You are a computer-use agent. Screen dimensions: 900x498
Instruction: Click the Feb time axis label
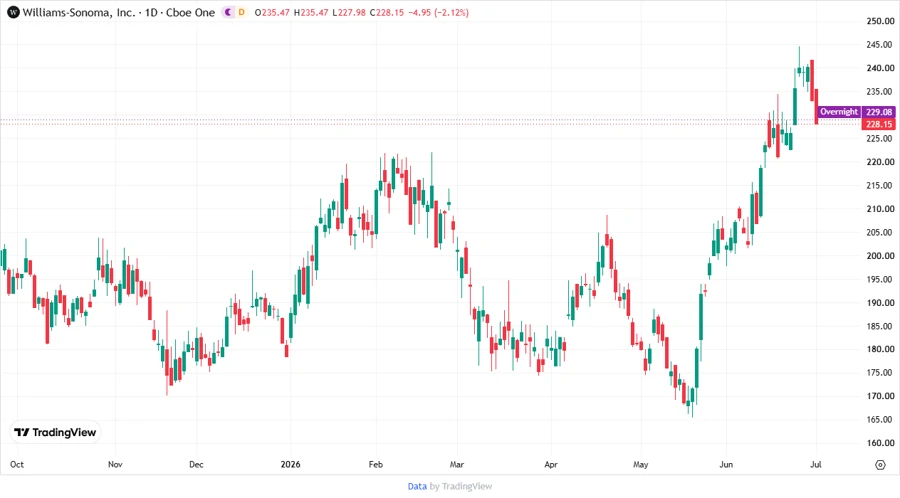point(375,464)
